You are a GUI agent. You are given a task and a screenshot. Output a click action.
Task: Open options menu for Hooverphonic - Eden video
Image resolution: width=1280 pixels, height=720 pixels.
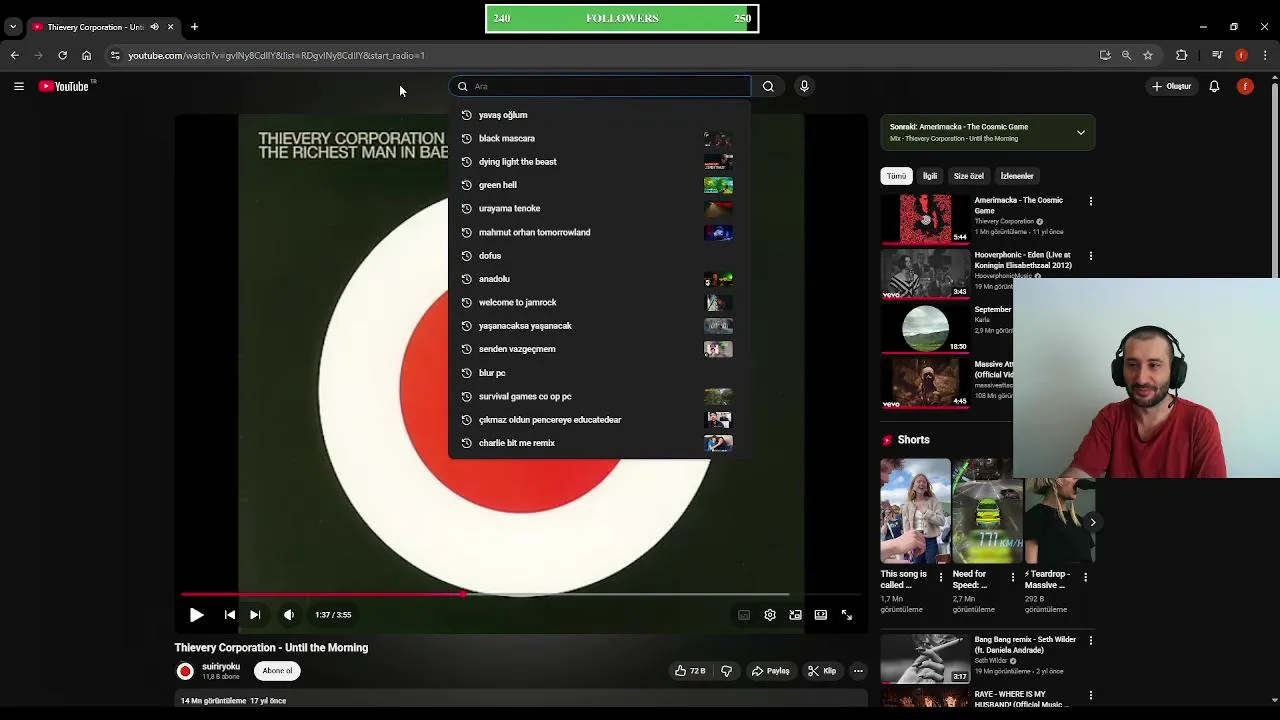click(x=1091, y=256)
